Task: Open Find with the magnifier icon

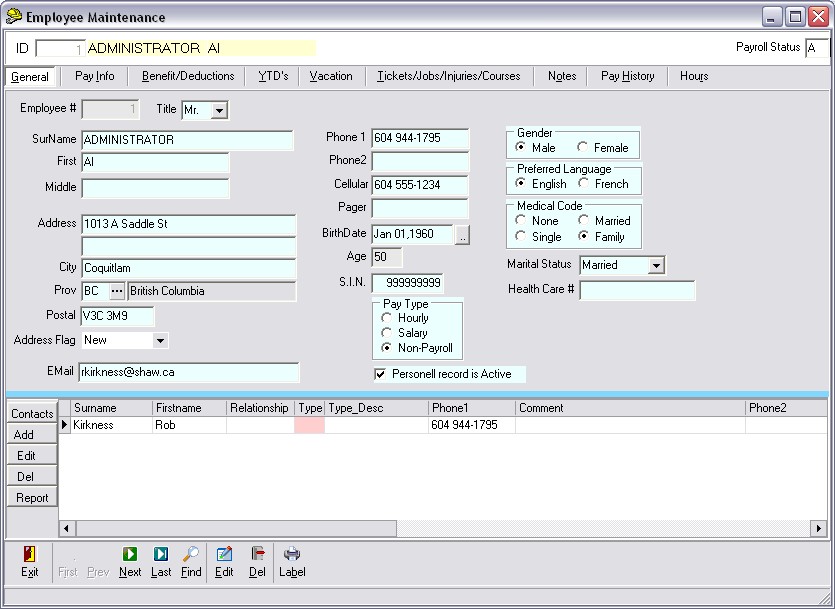Action: (x=191, y=554)
